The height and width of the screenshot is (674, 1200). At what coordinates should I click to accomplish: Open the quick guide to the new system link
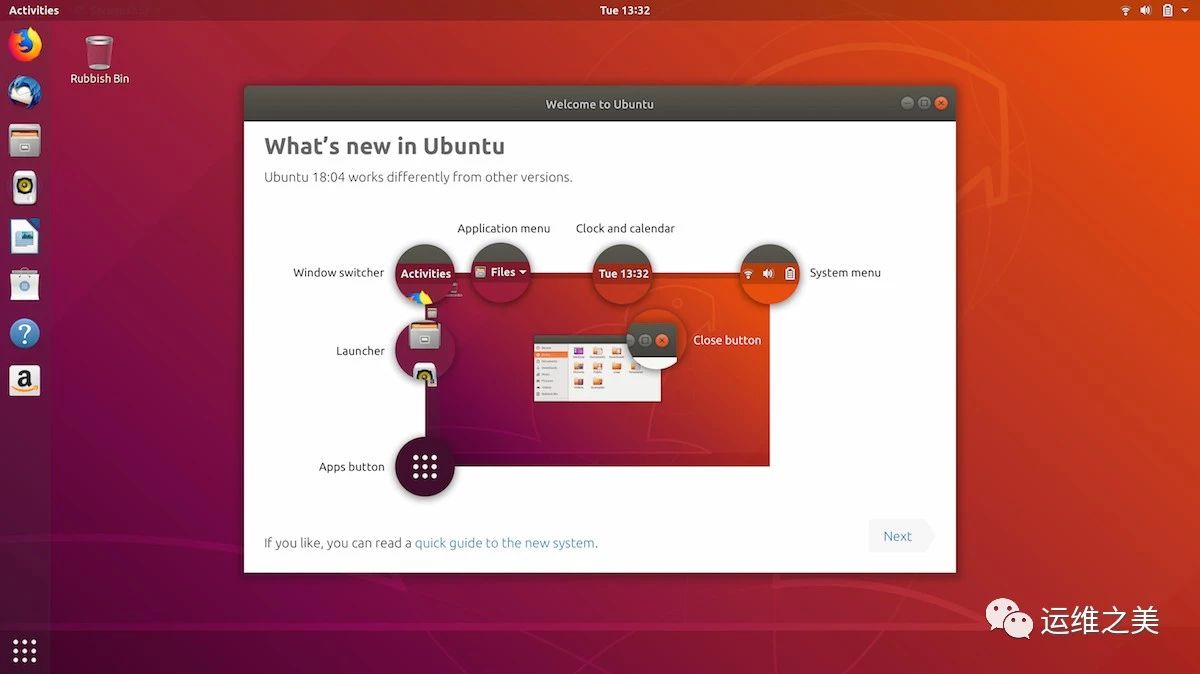click(505, 543)
